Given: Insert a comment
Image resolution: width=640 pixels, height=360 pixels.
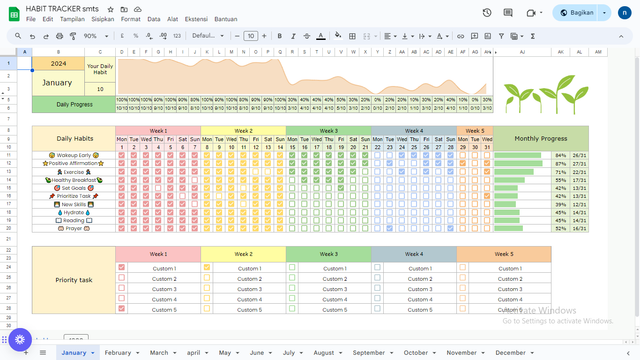Looking at the screenshot, I should pyautogui.click(x=474, y=36).
